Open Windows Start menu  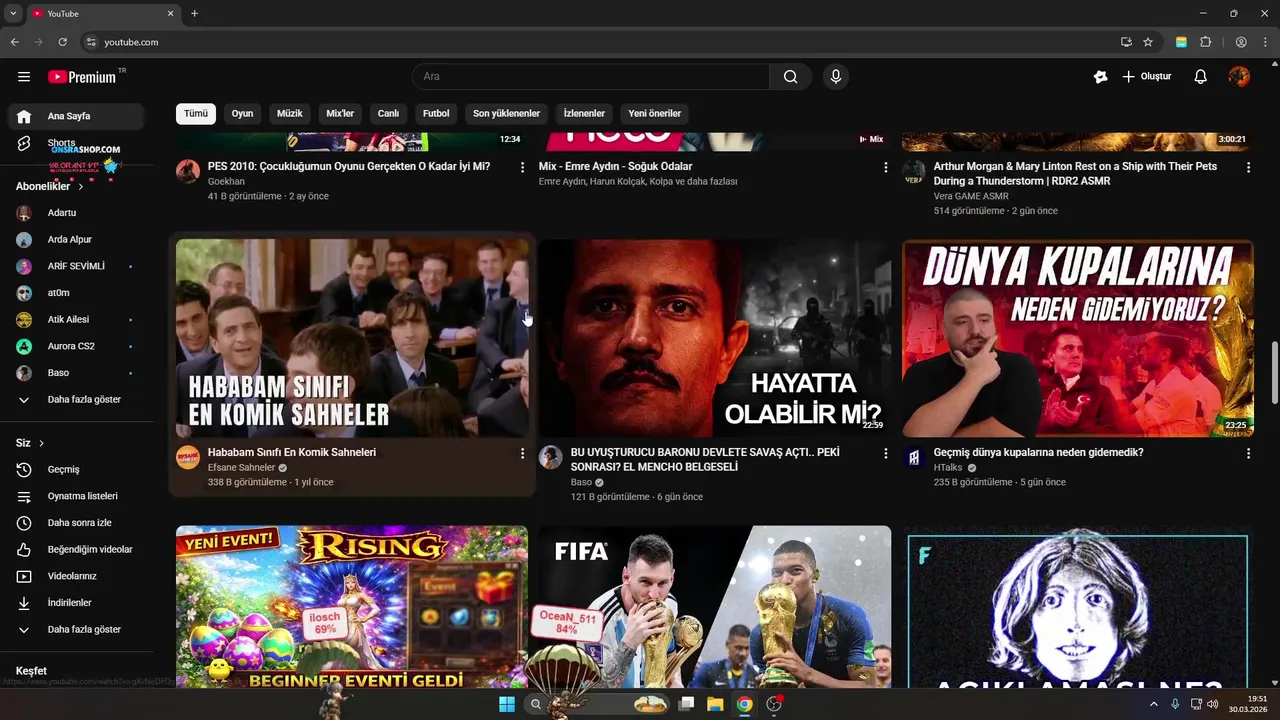coord(507,704)
